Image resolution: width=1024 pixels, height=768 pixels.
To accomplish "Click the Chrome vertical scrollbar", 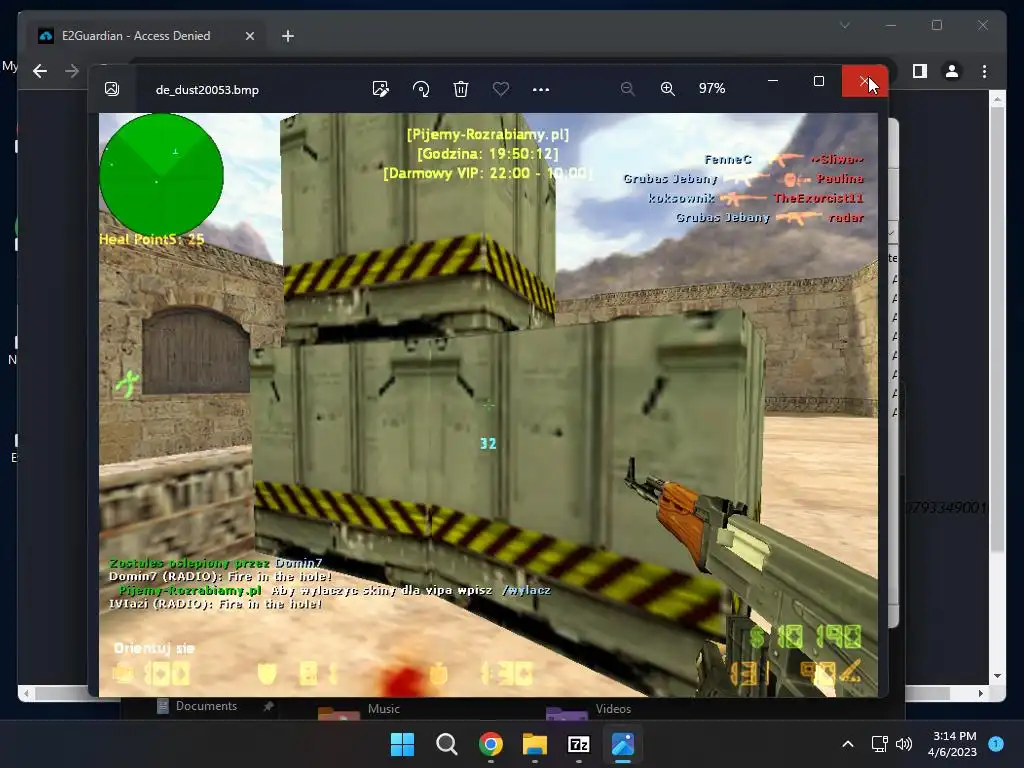I will (x=997, y=330).
